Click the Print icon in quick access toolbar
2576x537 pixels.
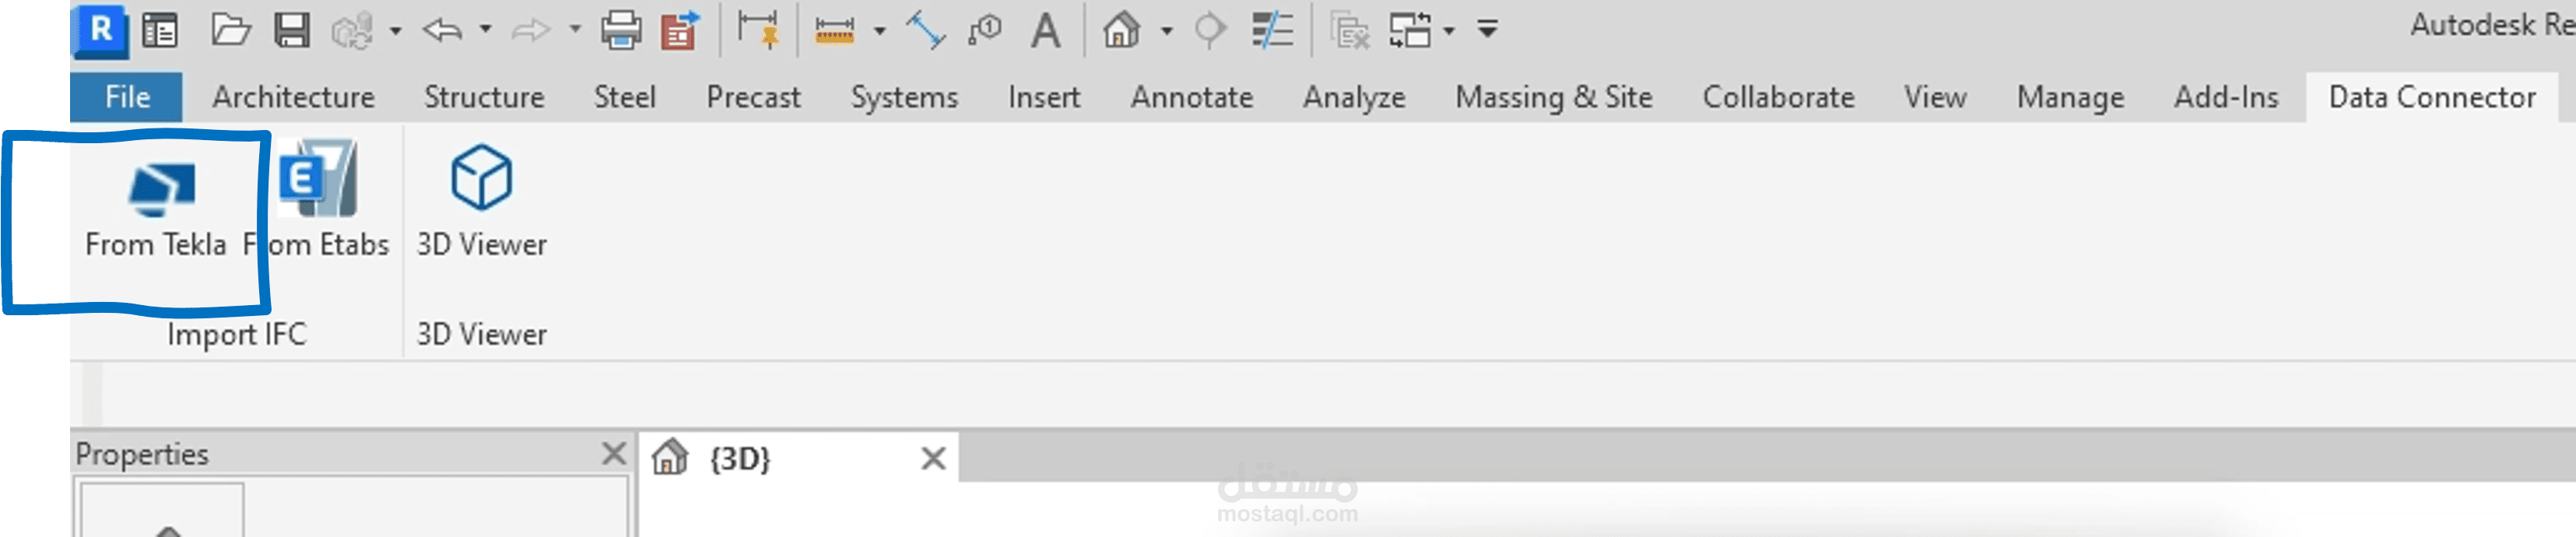point(620,30)
